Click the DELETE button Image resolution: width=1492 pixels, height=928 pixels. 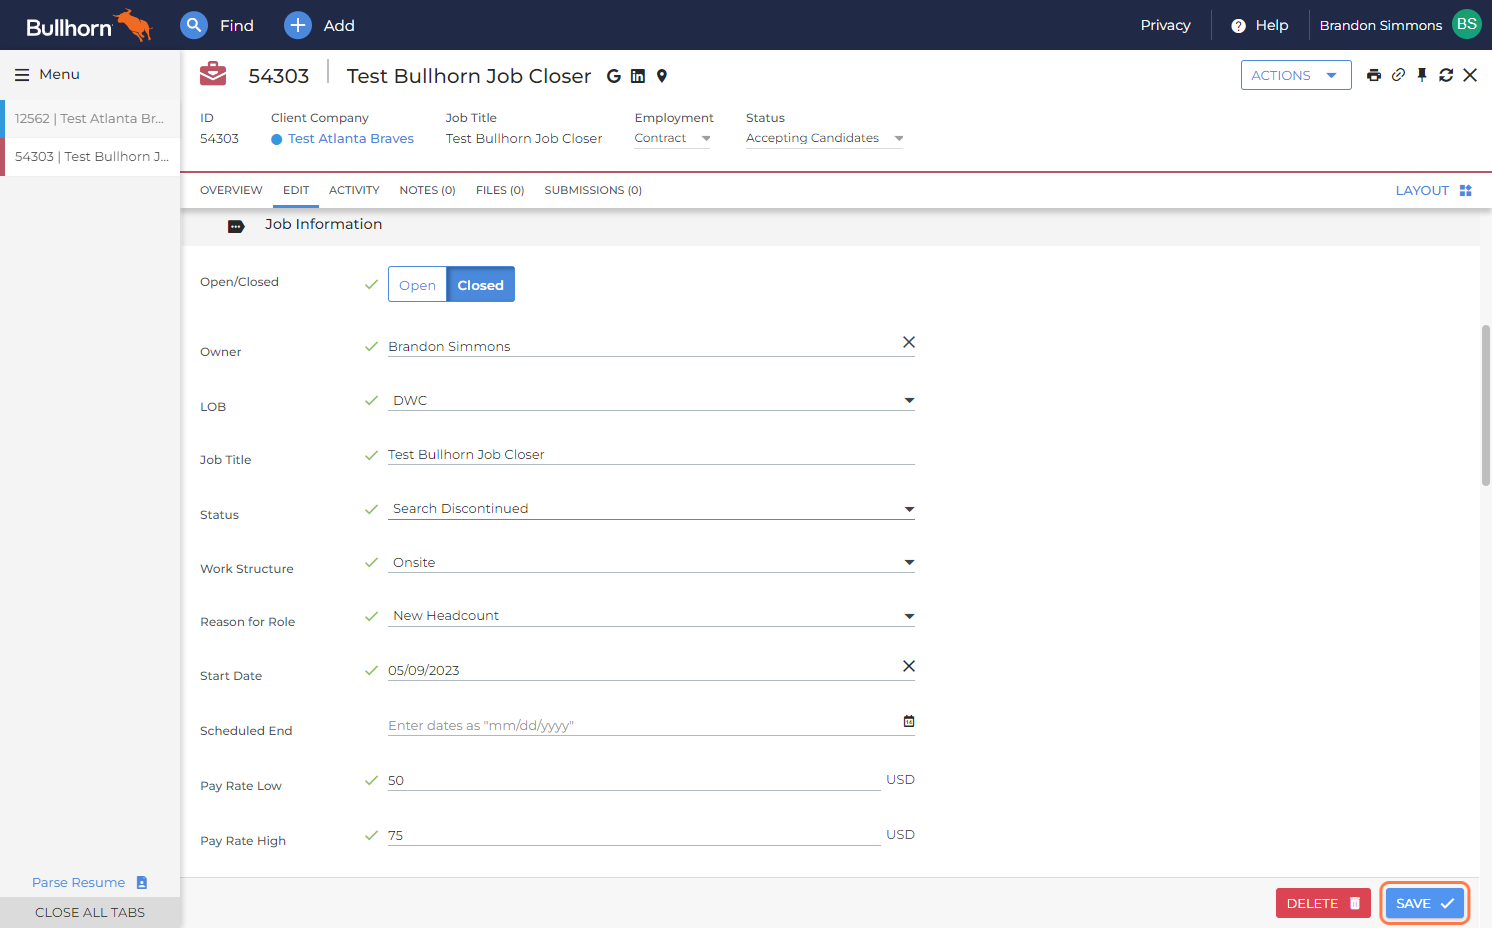pos(1323,903)
